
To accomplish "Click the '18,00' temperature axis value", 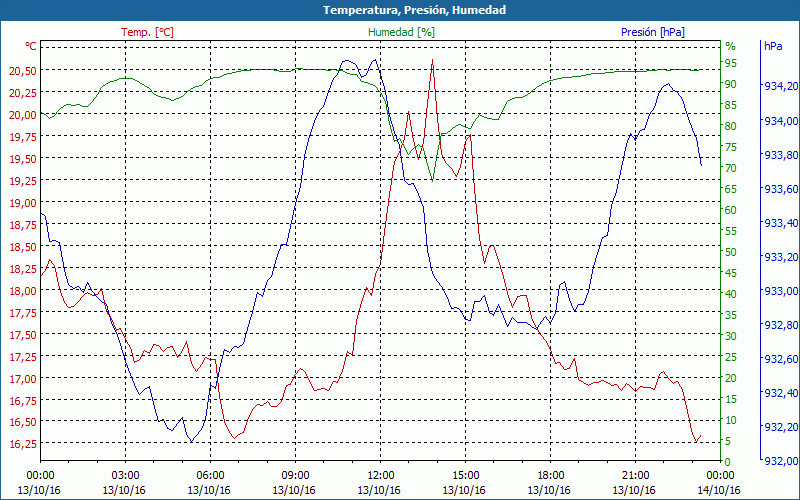I will tap(23, 291).
